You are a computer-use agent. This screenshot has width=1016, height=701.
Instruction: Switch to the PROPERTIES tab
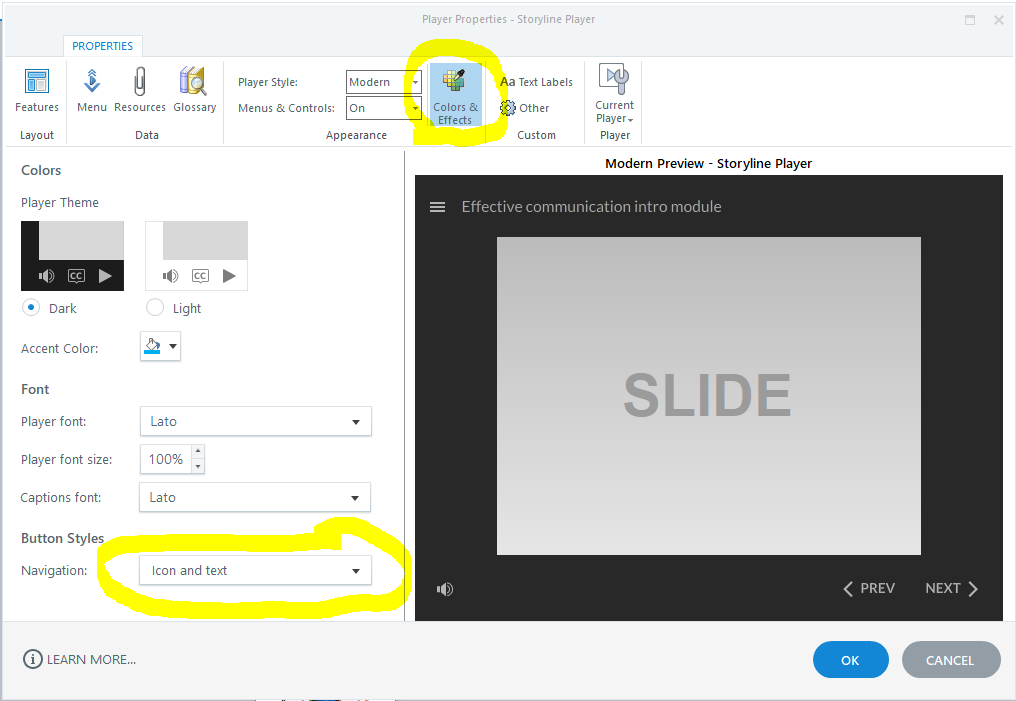[x=102, y=46]
